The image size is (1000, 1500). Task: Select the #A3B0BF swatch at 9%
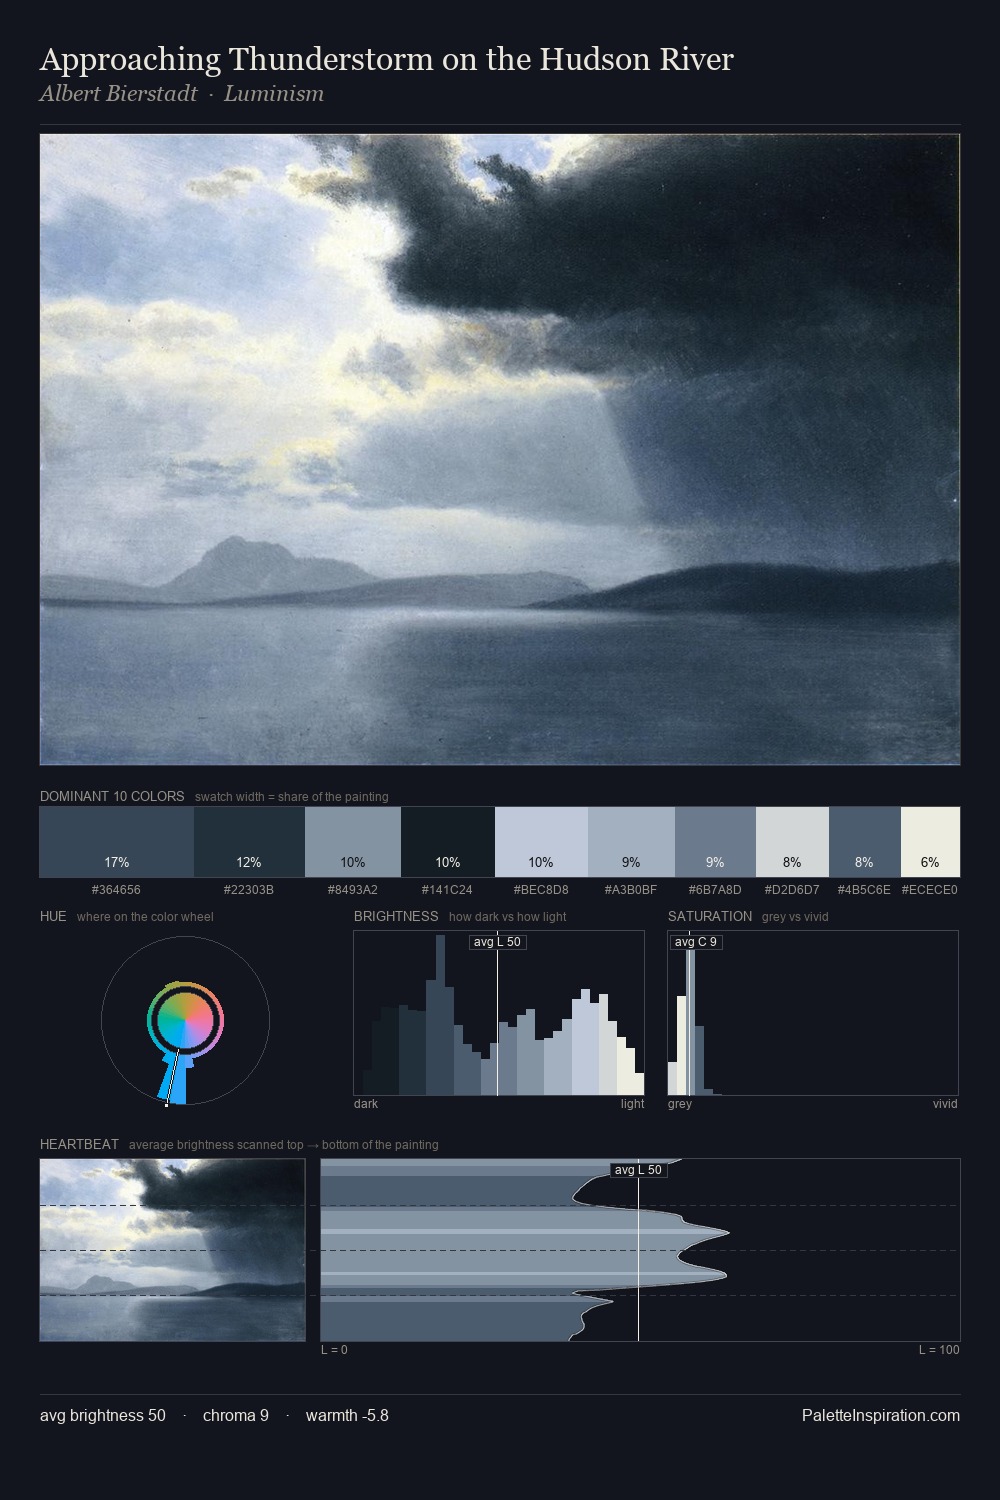coord(631,842)
